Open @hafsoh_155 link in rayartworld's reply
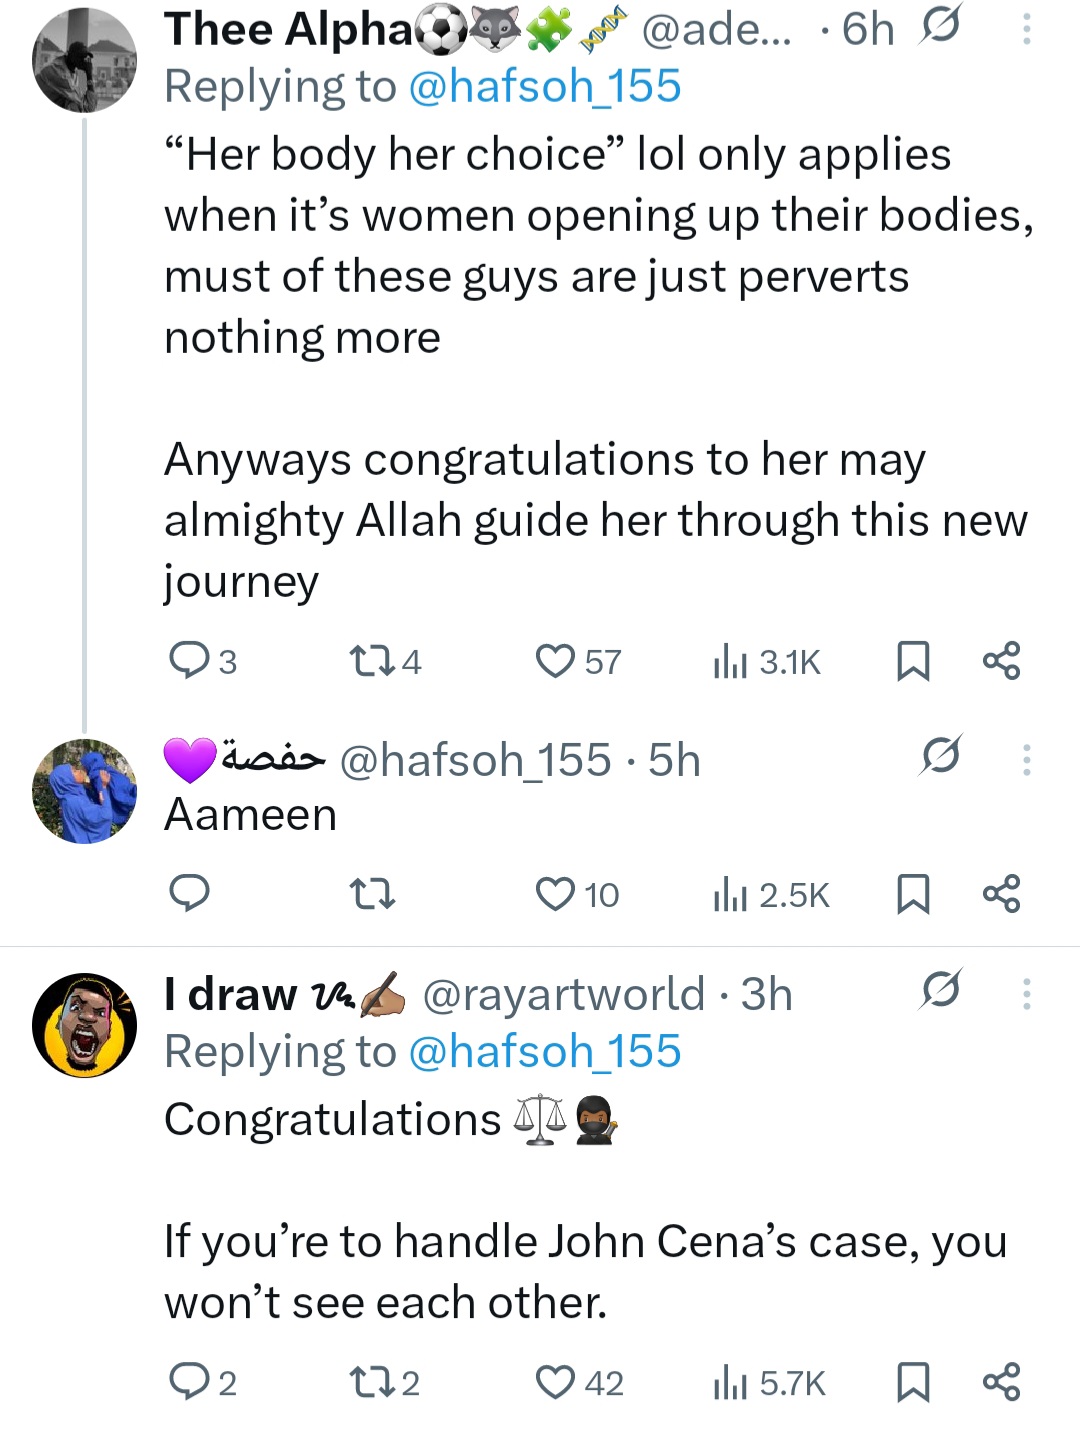This screenshot has width=1080, height=1429. [545, 1052]
